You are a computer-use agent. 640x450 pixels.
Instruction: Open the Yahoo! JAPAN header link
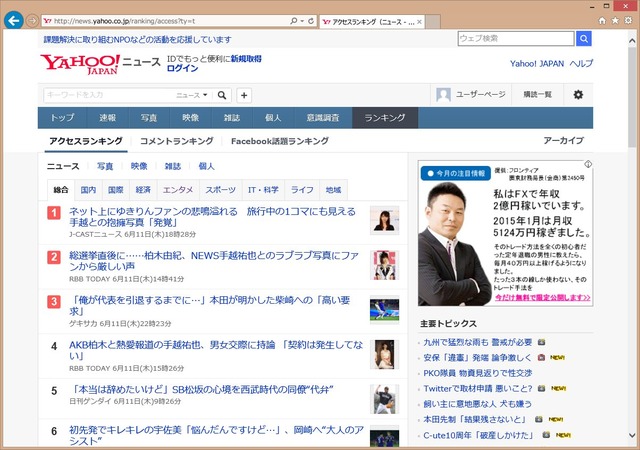(x=537, y=64)
